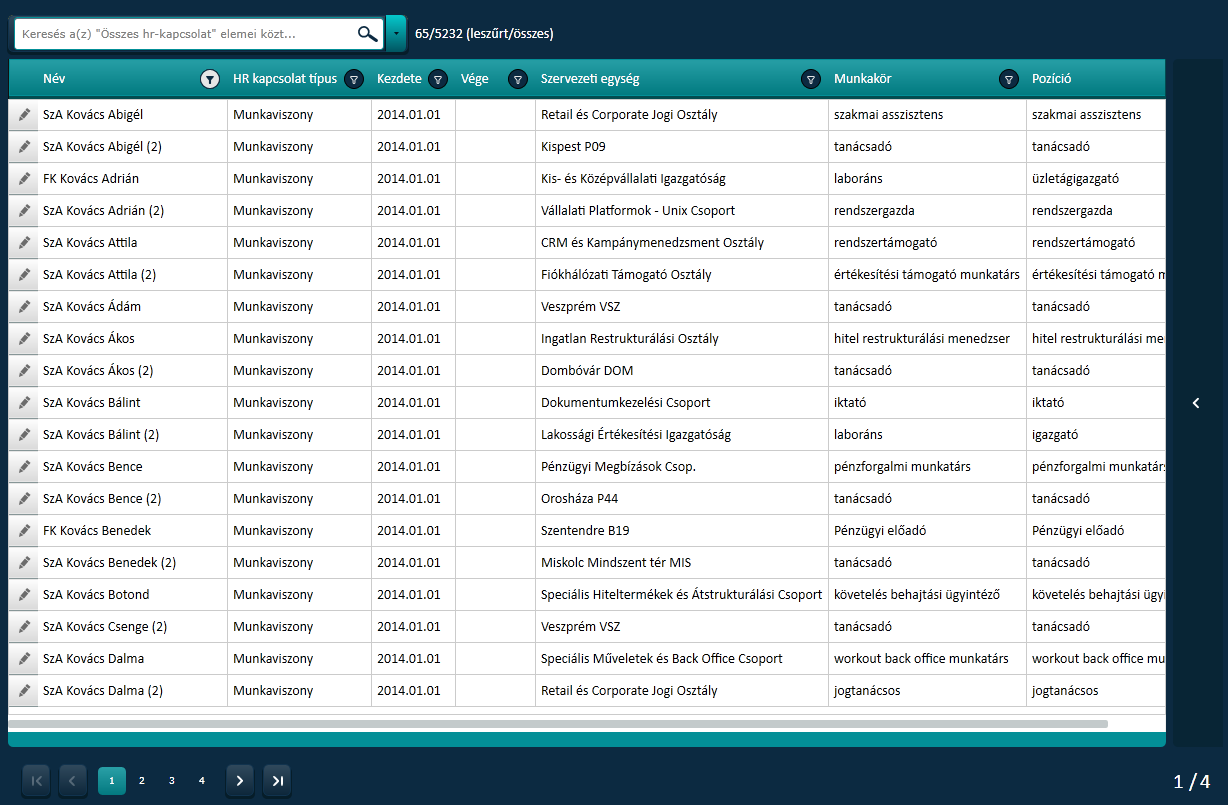The height and width of the screenshot is (805, 1228).
Task: Select the "Dombóvár DOM" cell
Action: [x=682, y=371]
